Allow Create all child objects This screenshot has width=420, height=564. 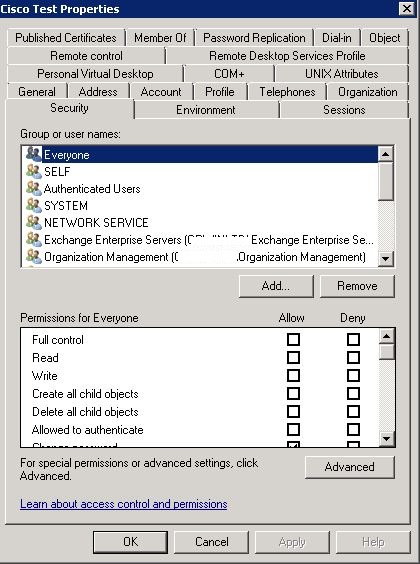click(293, 393)
